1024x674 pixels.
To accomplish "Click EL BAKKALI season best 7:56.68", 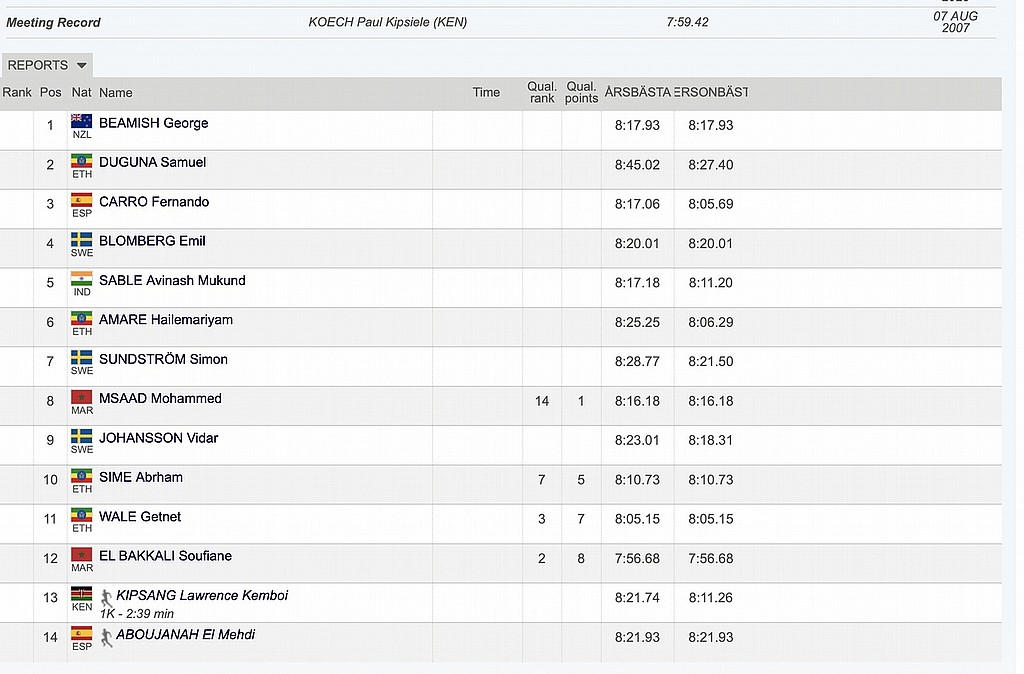I will coord(637,559).
